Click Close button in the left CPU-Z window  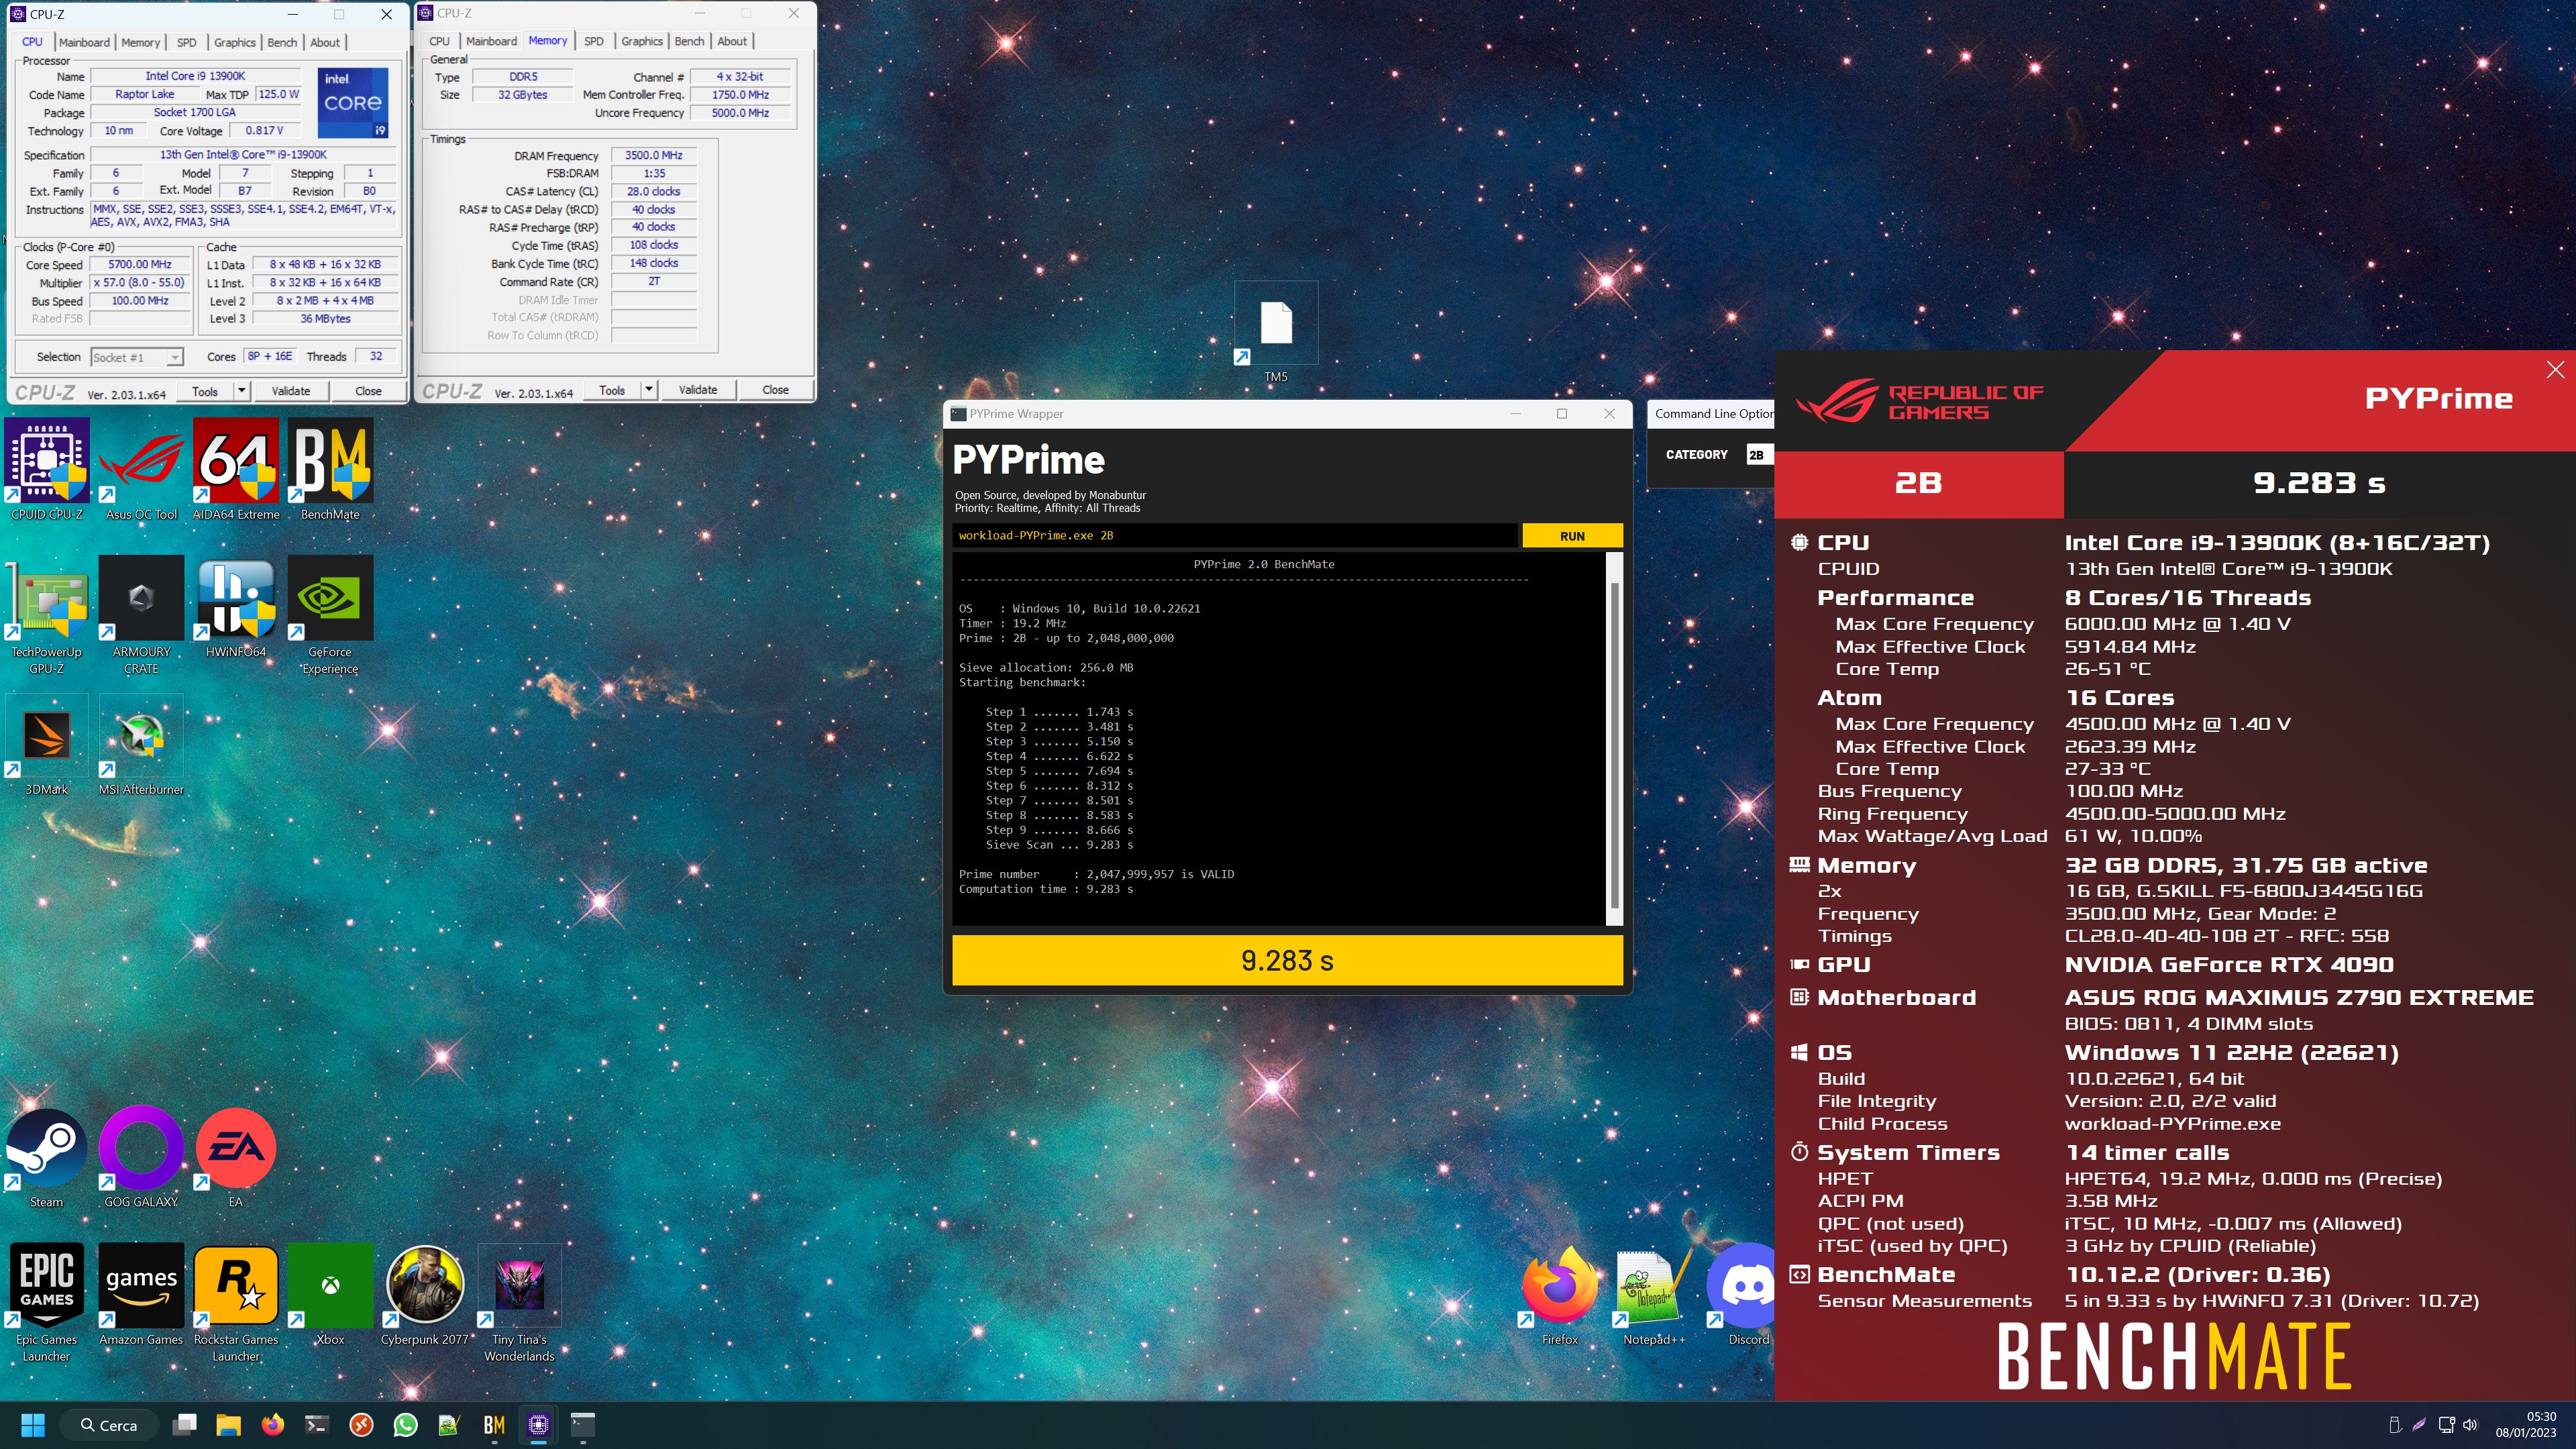click(x=368, y=391)
